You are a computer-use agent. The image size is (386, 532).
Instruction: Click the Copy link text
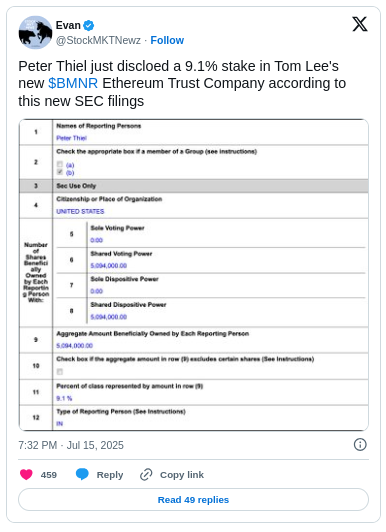(x=182, y=475)
